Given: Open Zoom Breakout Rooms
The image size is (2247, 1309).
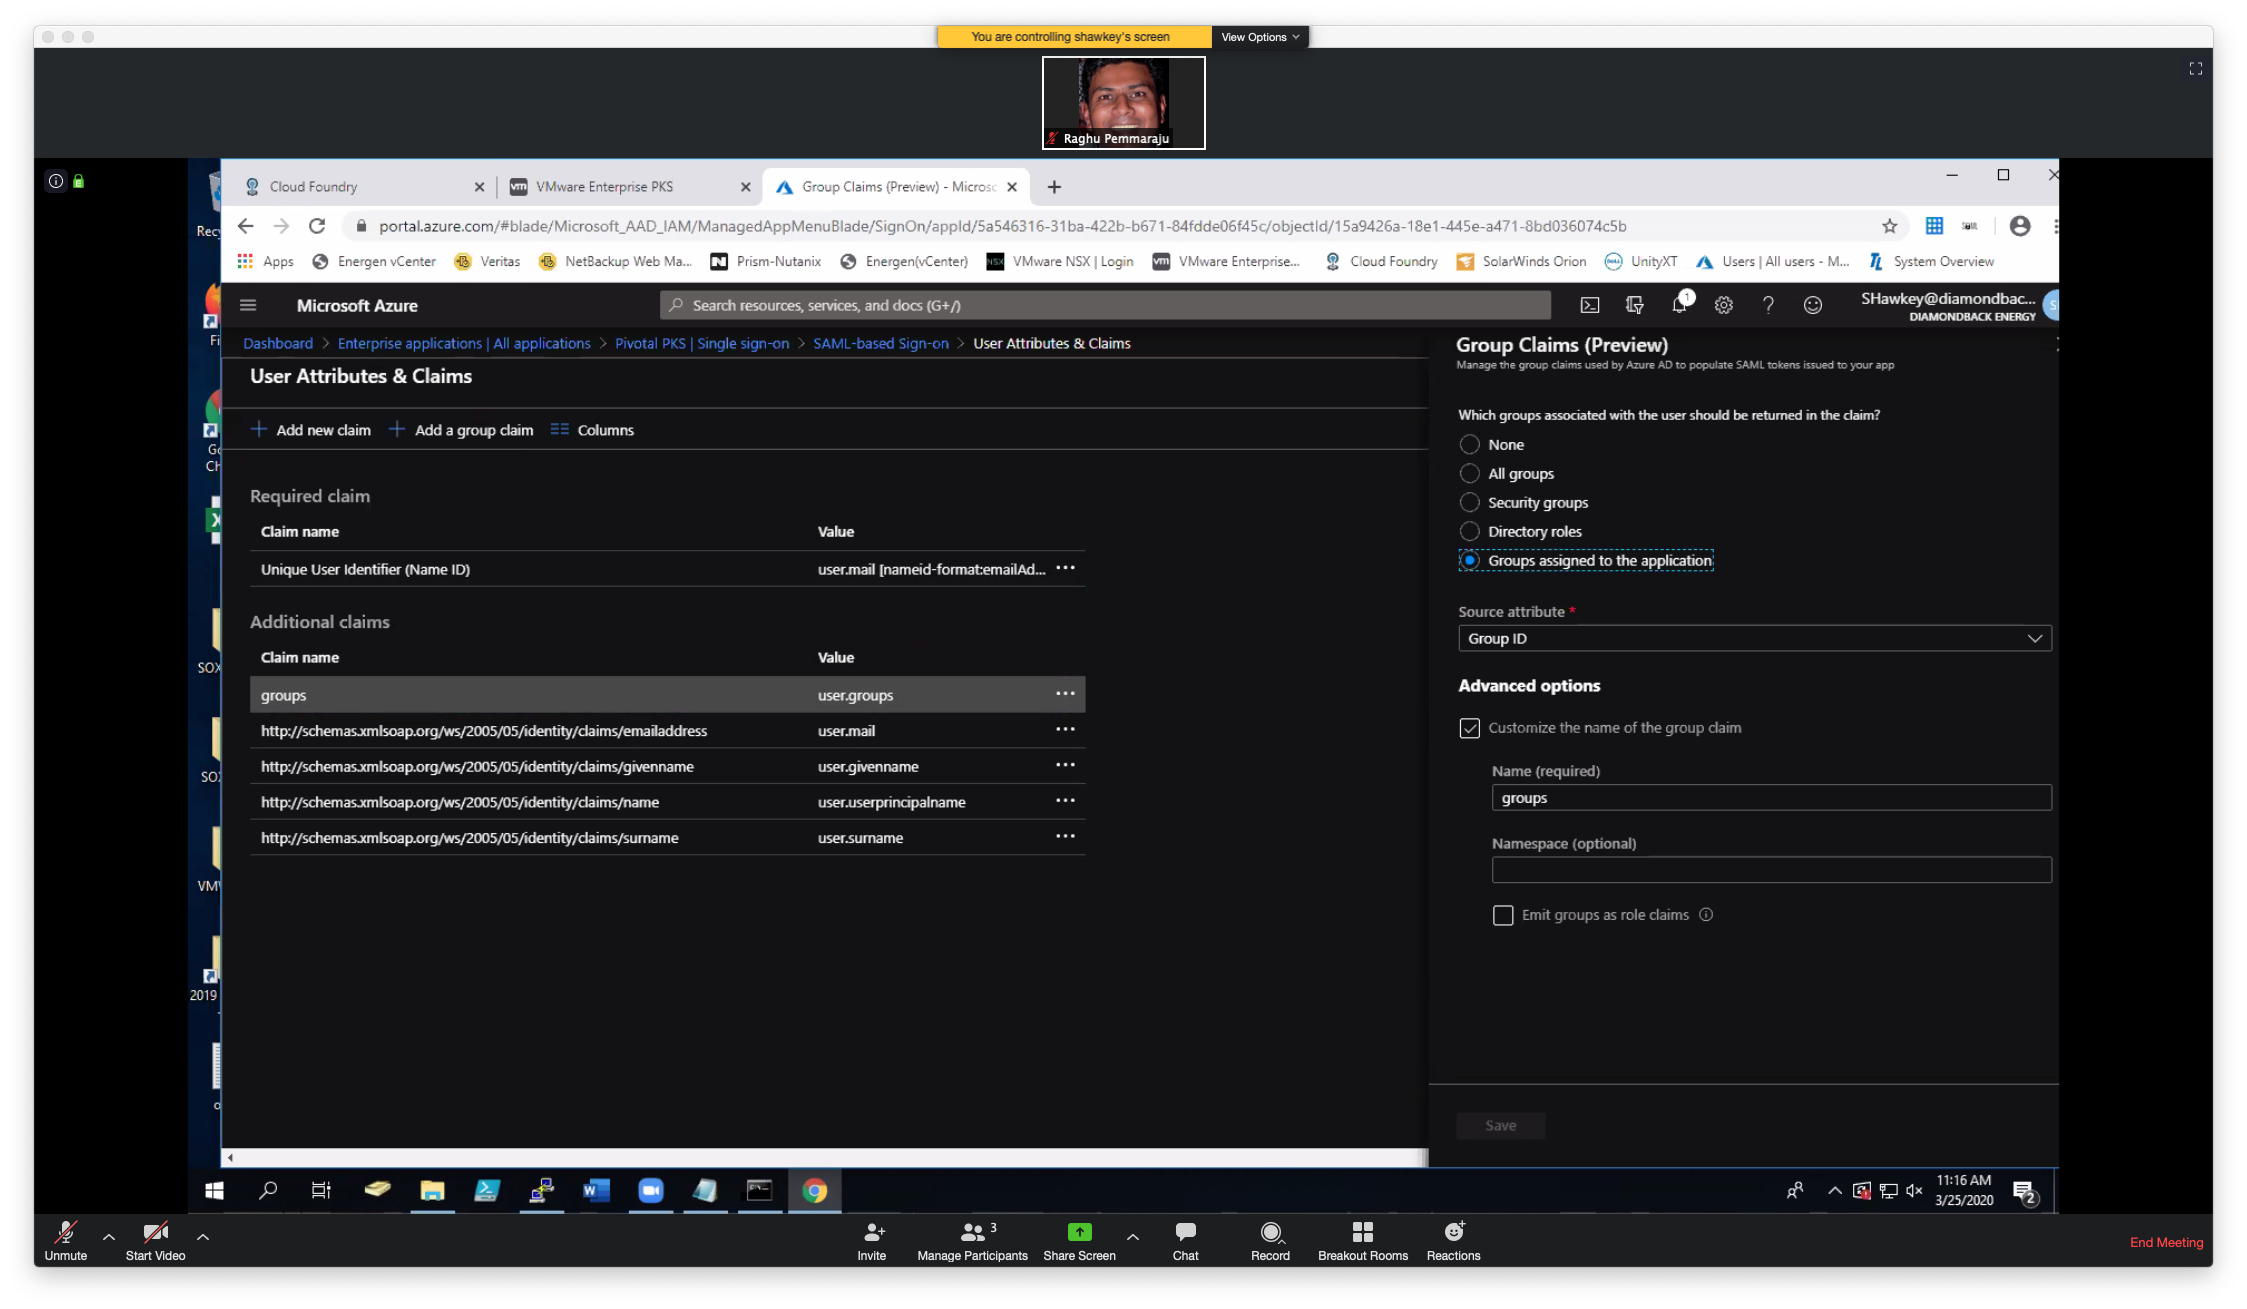Looking at the screenshot, I should tap(1362, 1241).
